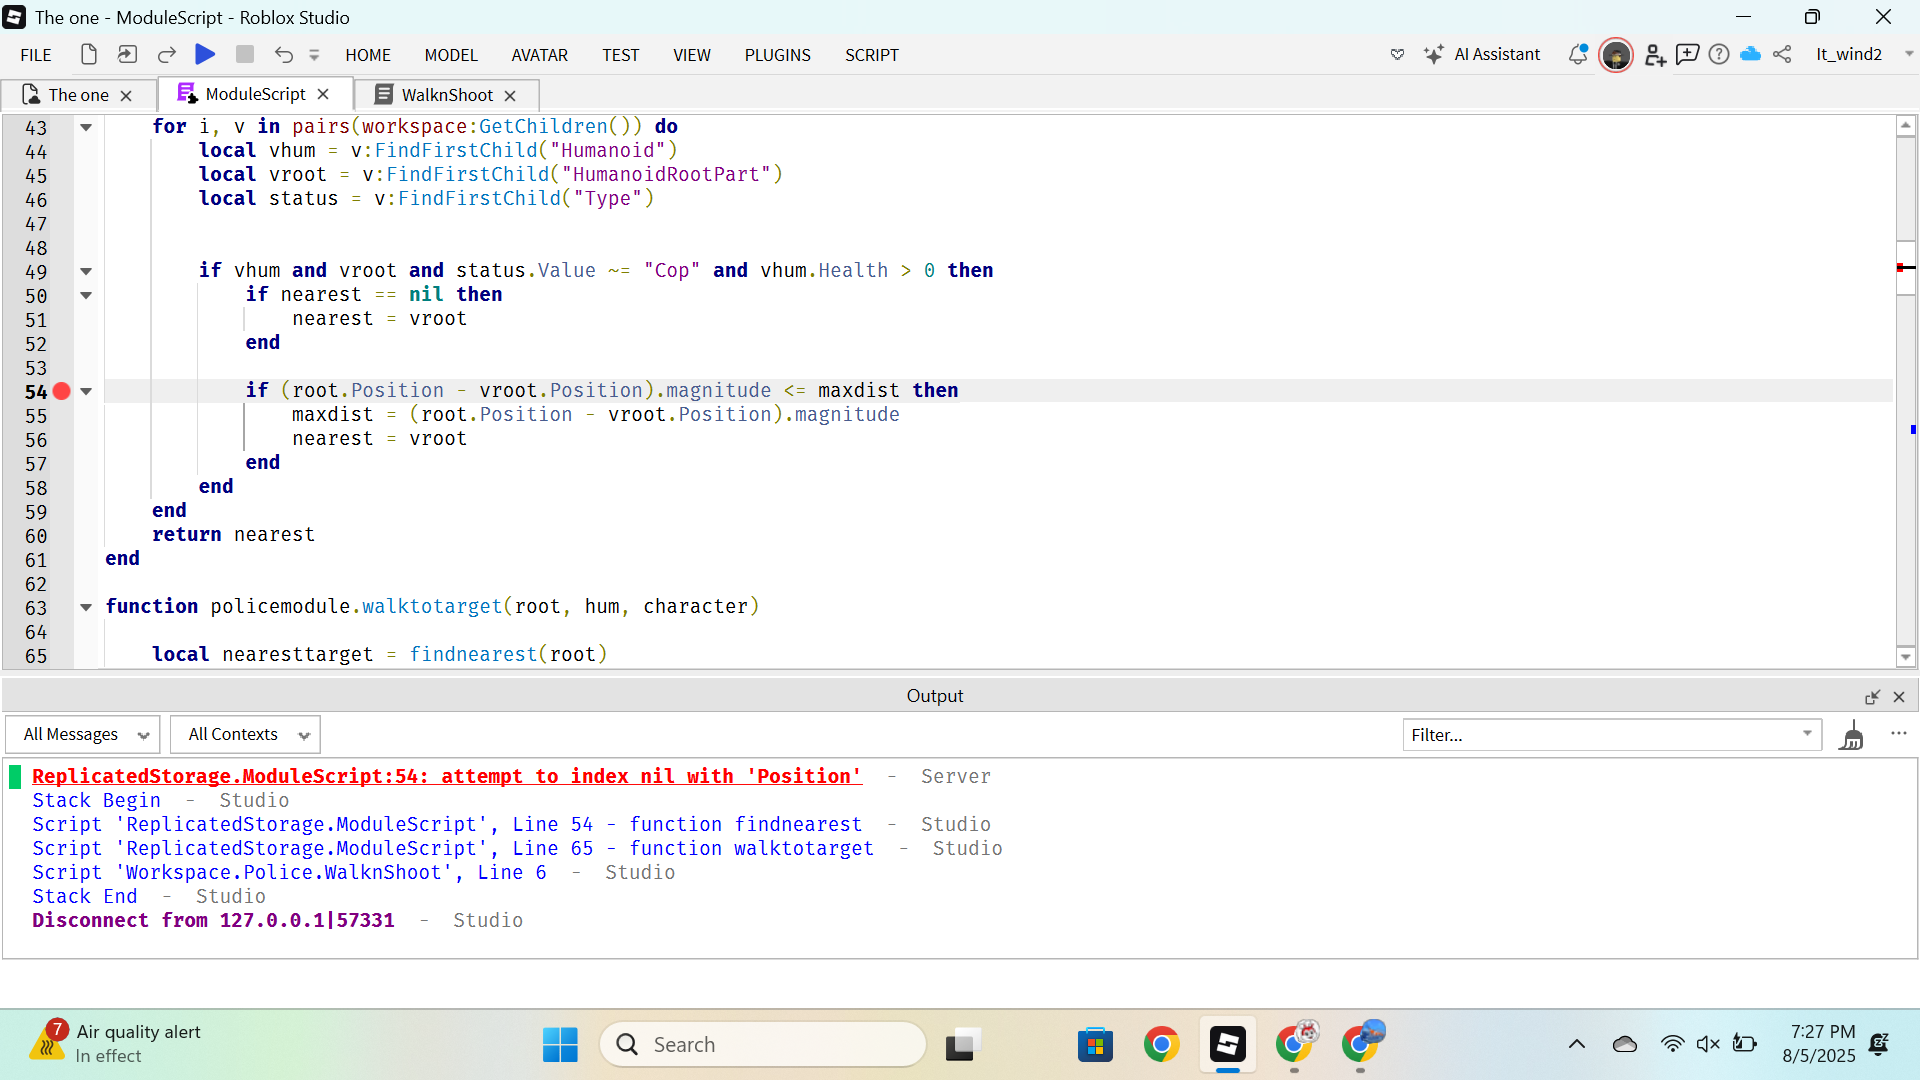This screenshot has height=1080, width=1920.
Task: Invite collaborators with the add-person icon
Action: pyautogui.click(x=1654, y=55)
